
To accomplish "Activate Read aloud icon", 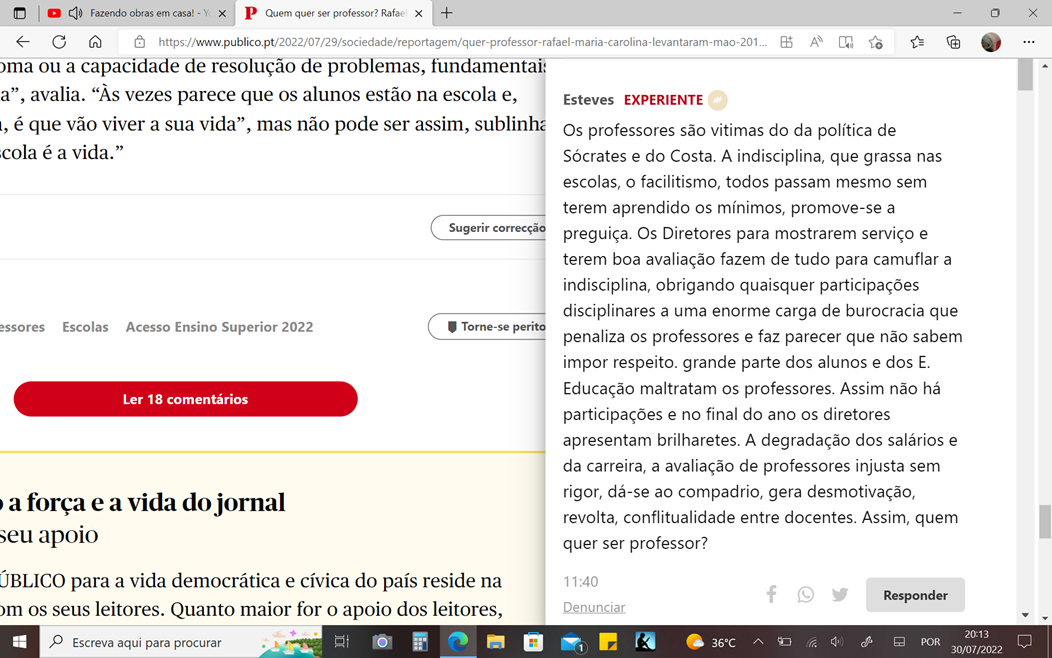I will pyautogui.click(x=816, y=42).
